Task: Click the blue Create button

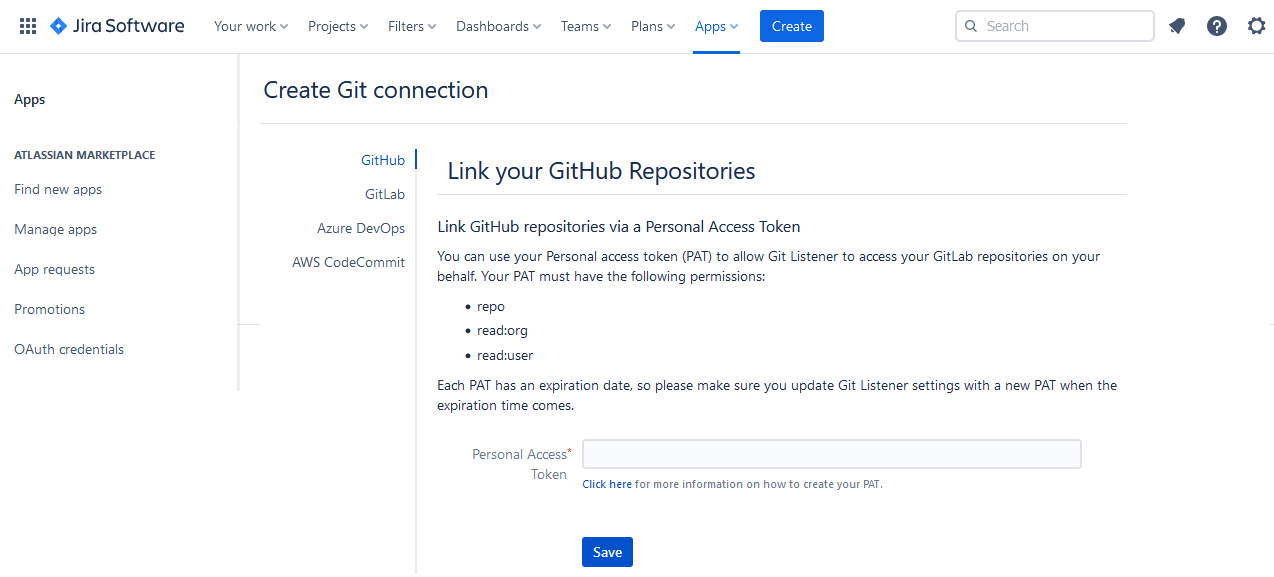Action: pos(791,26)
